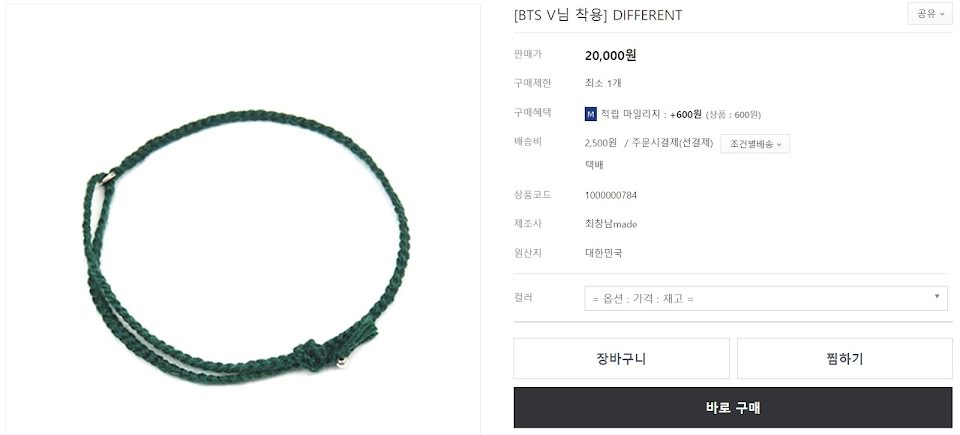Image resolution: width=960 pixels, height=435 pixels.
Task: Click the color select dropdown arrow
Action: tap(937, 297)
